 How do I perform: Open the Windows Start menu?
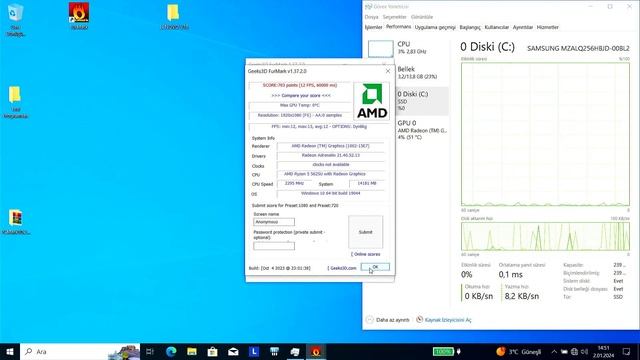(10, 351)
